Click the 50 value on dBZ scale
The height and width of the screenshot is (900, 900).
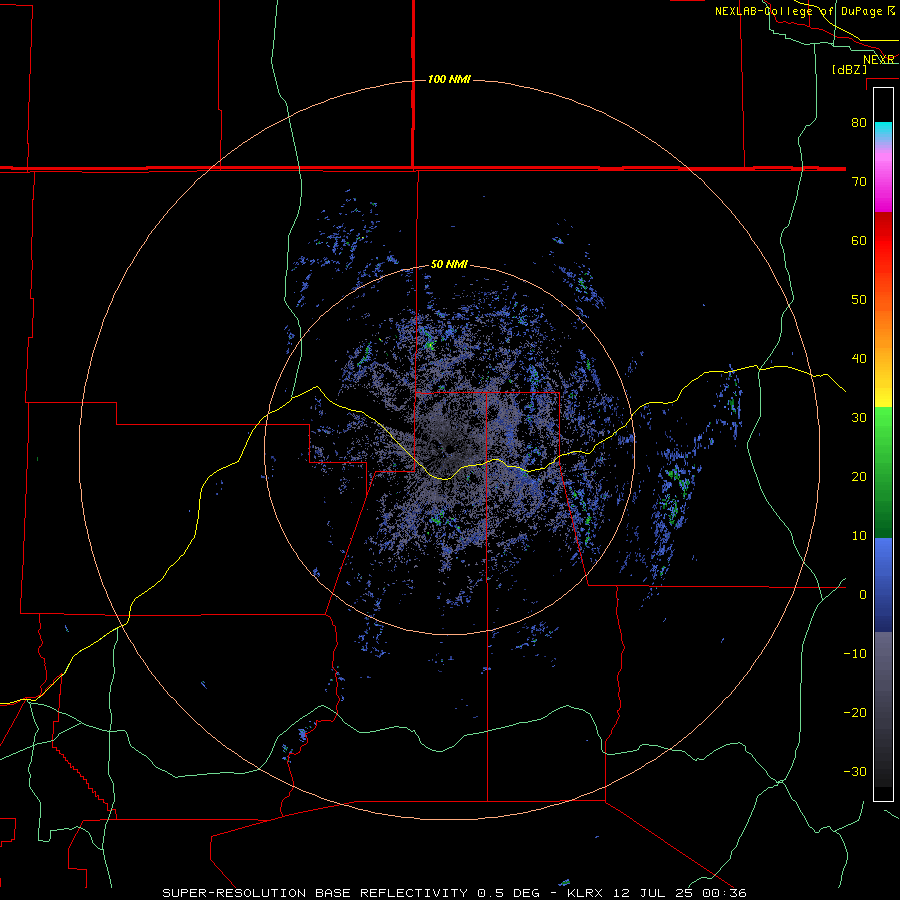pos(859,300)
